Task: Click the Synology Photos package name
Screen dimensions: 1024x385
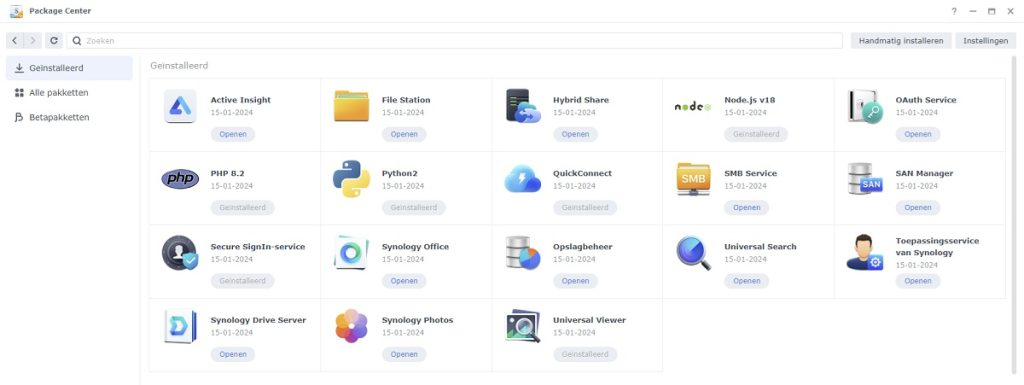Action: coord(417,320)
